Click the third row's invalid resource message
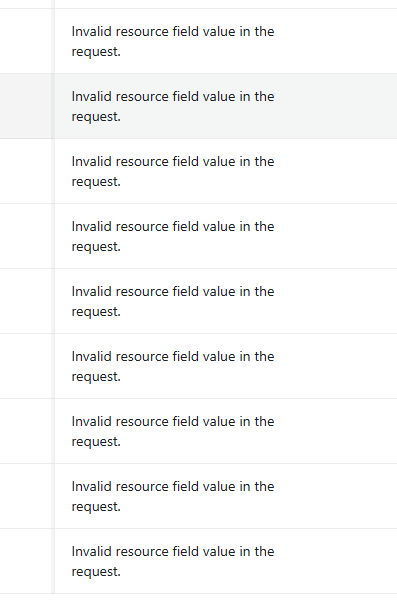 173,171
